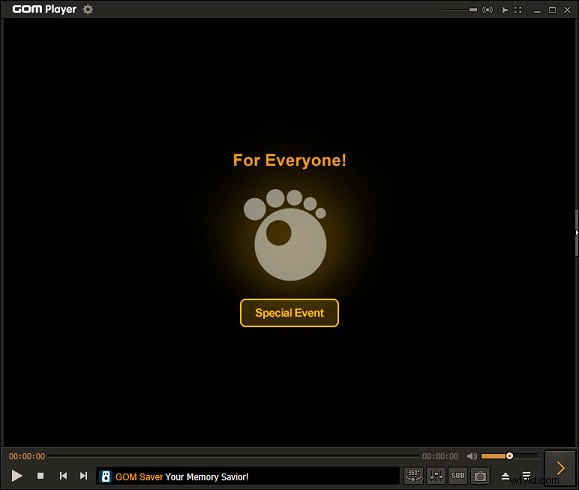Screen dimensions: 579x490
Task: Toggle the always-on-top pin icon
Action: [x=504, y=10]
